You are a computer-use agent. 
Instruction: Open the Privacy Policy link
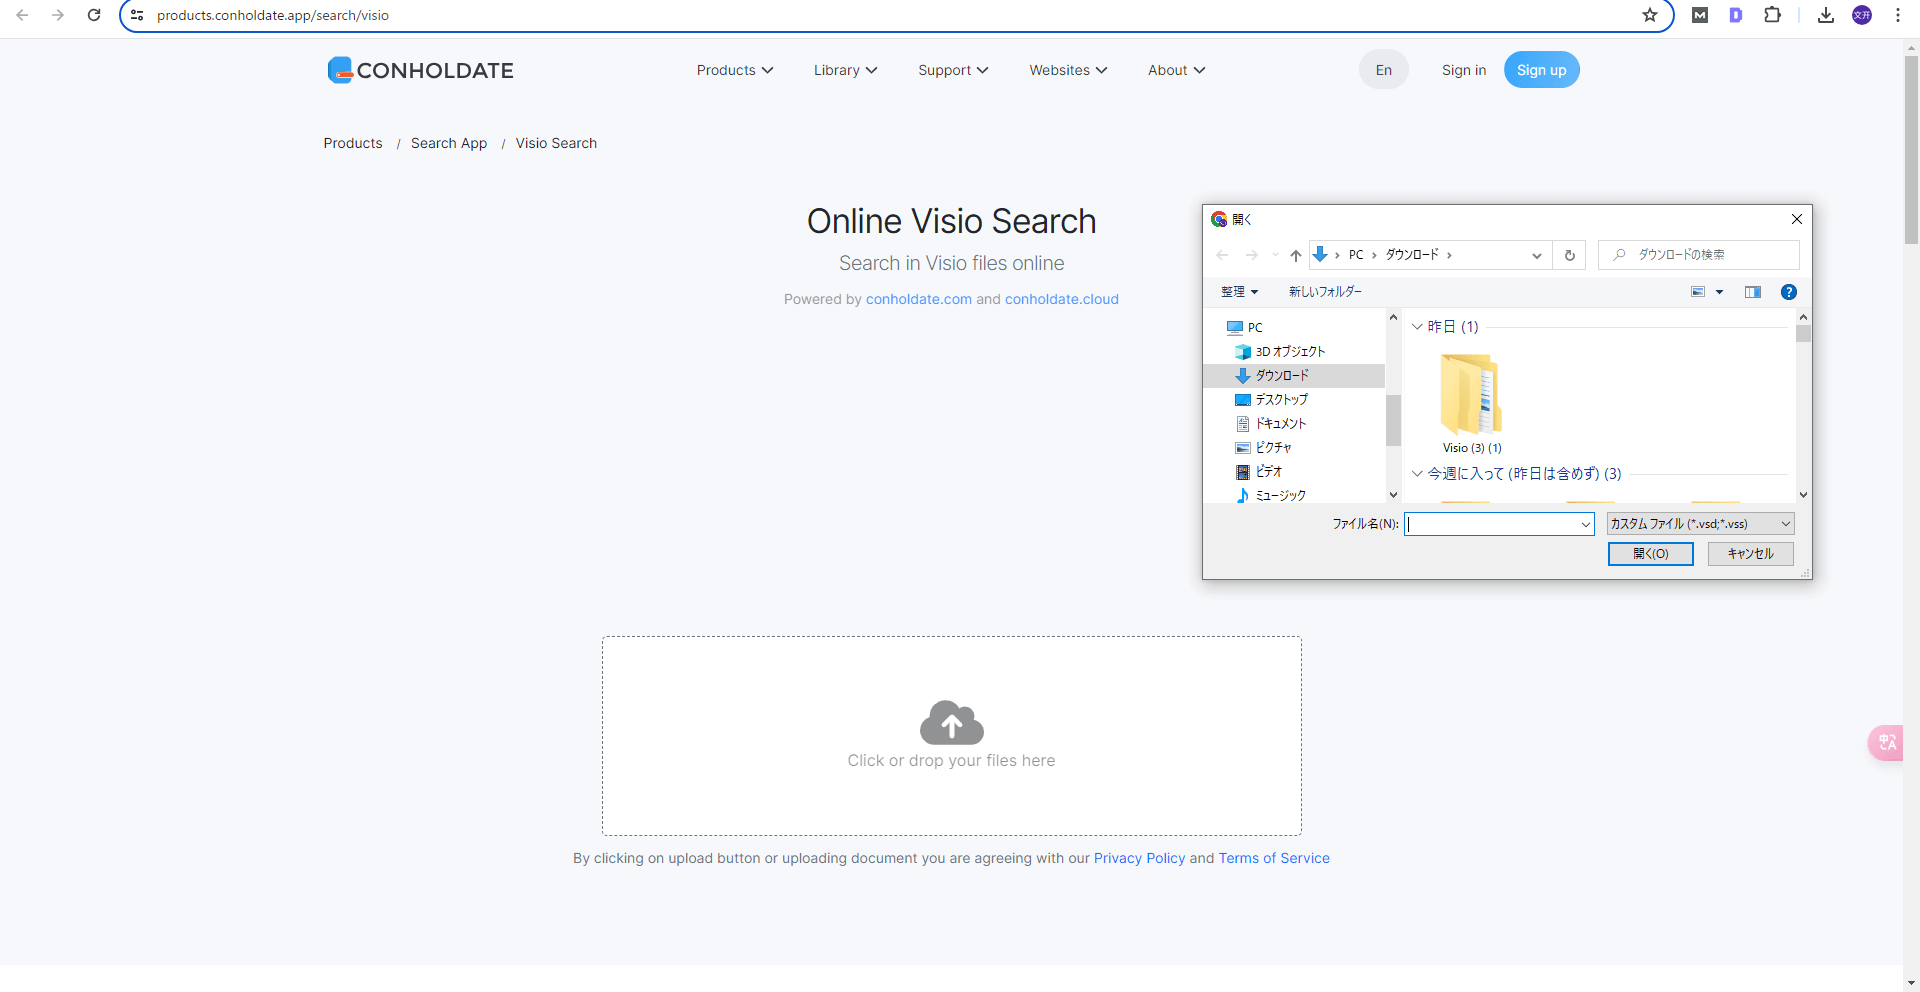tap(1139, 858)
